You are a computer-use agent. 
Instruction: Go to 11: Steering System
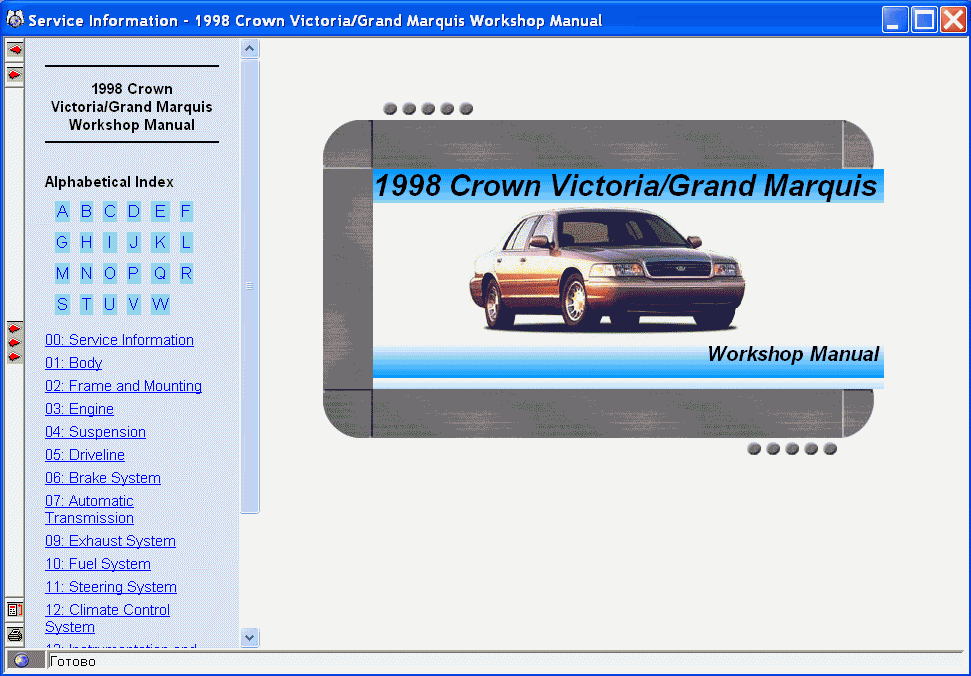[x=111, y=587]
